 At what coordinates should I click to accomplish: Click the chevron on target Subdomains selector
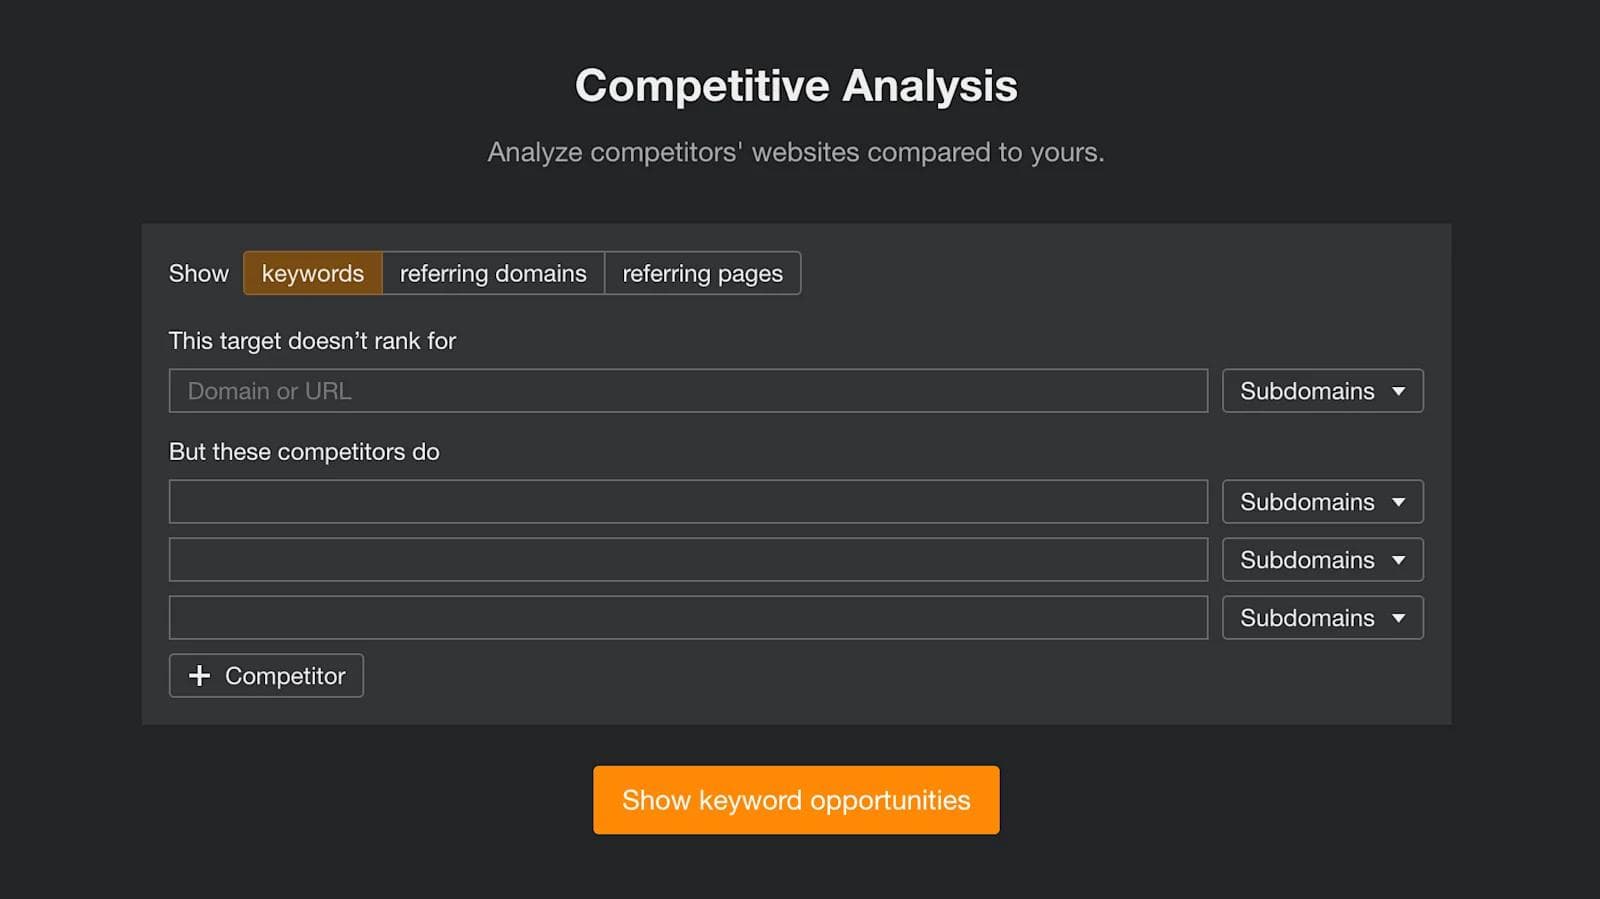(1400, 391)
